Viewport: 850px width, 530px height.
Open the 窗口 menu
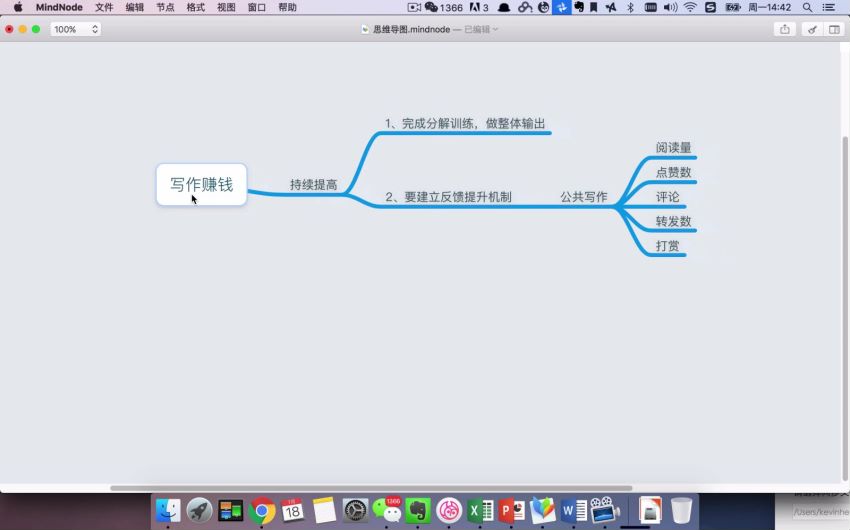(256, 7)
